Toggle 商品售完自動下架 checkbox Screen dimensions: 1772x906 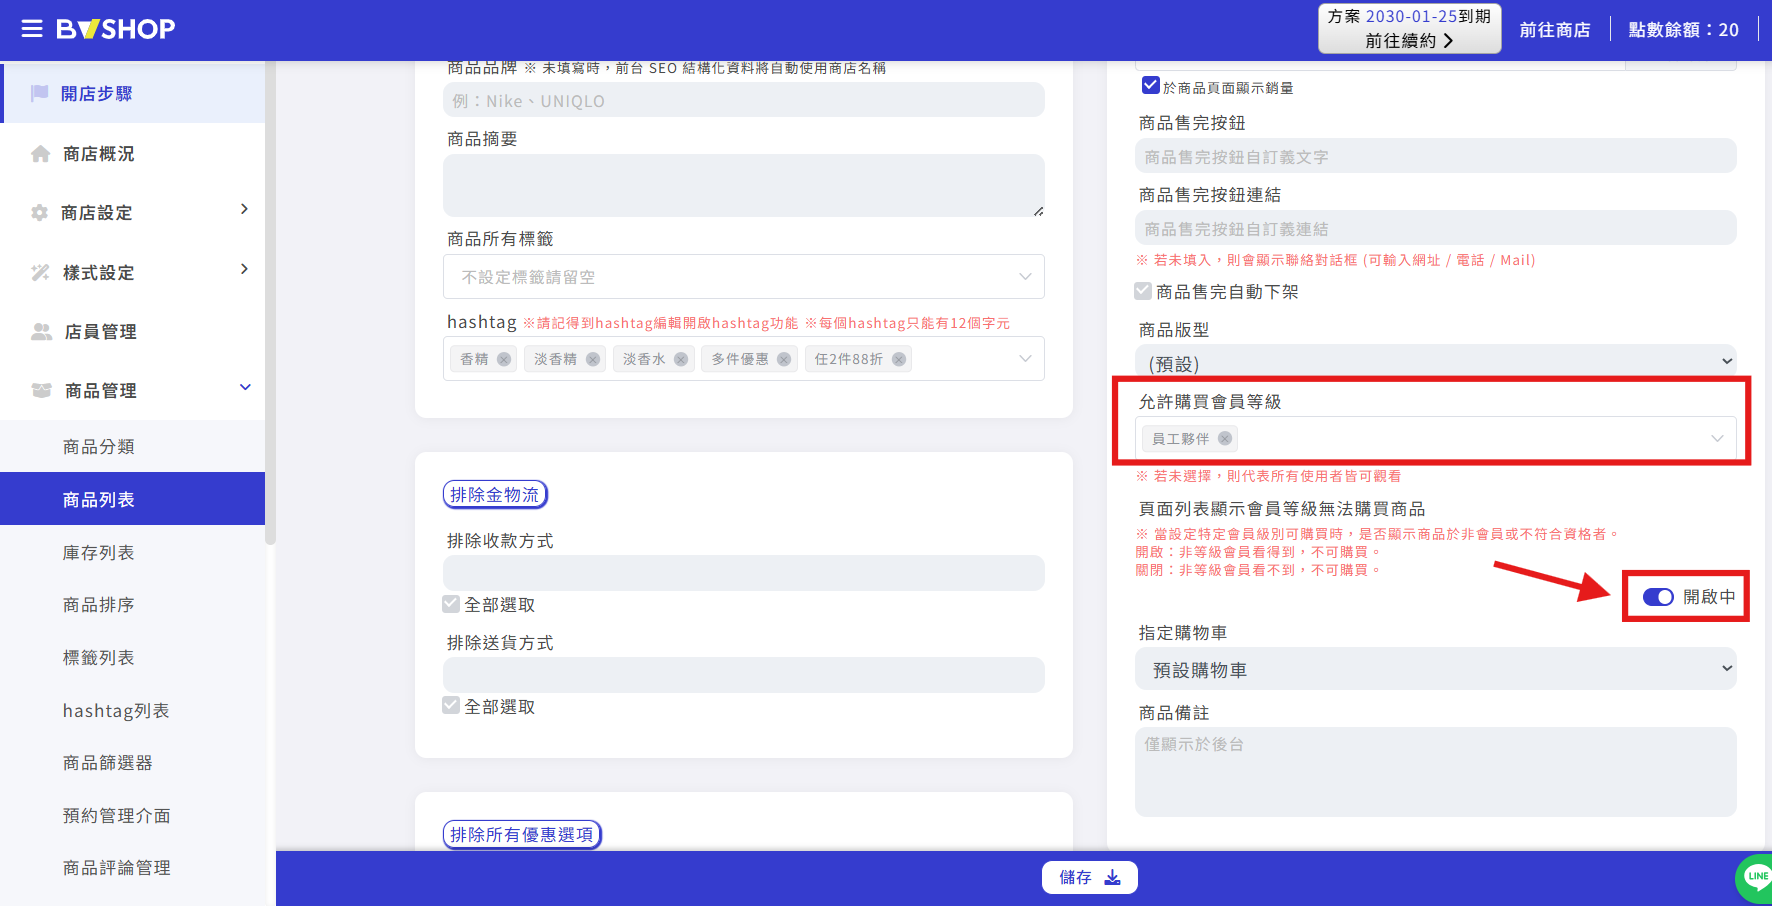pos(1143,291)
